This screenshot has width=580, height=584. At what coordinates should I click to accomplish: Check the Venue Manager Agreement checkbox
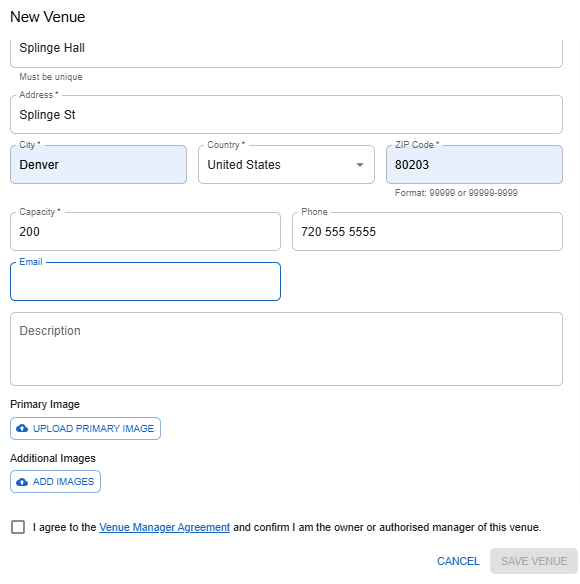[x=18, y=527]
